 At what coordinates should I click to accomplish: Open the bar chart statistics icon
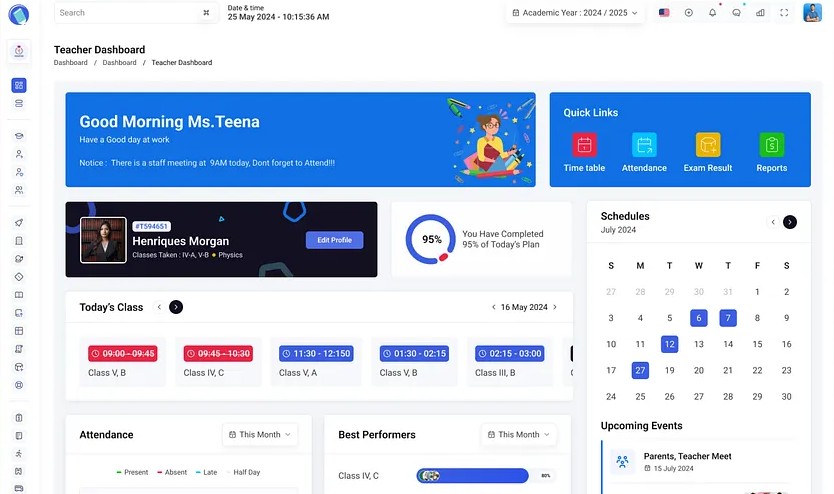(760, 13)
